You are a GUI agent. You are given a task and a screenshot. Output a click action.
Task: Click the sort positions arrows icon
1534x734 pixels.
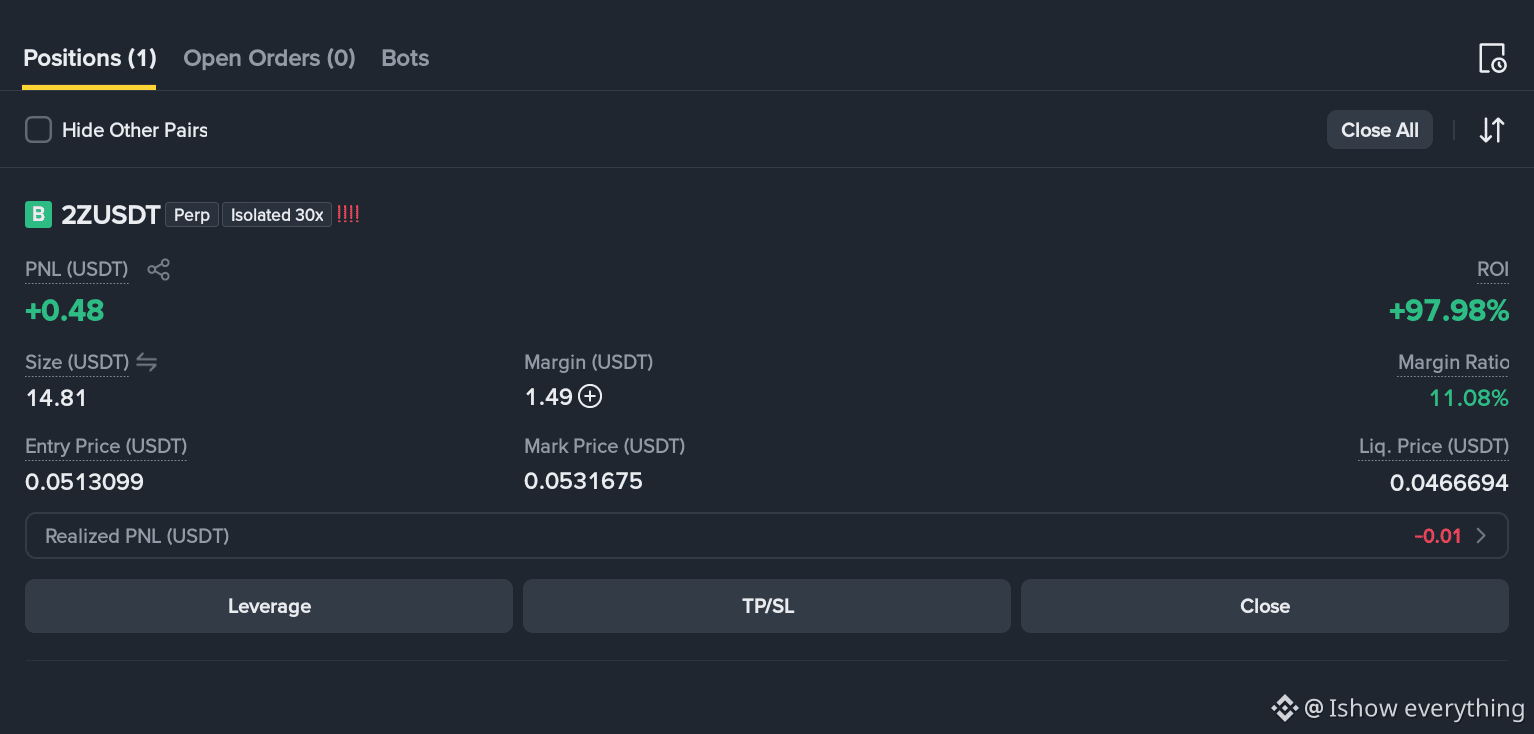1491,130
